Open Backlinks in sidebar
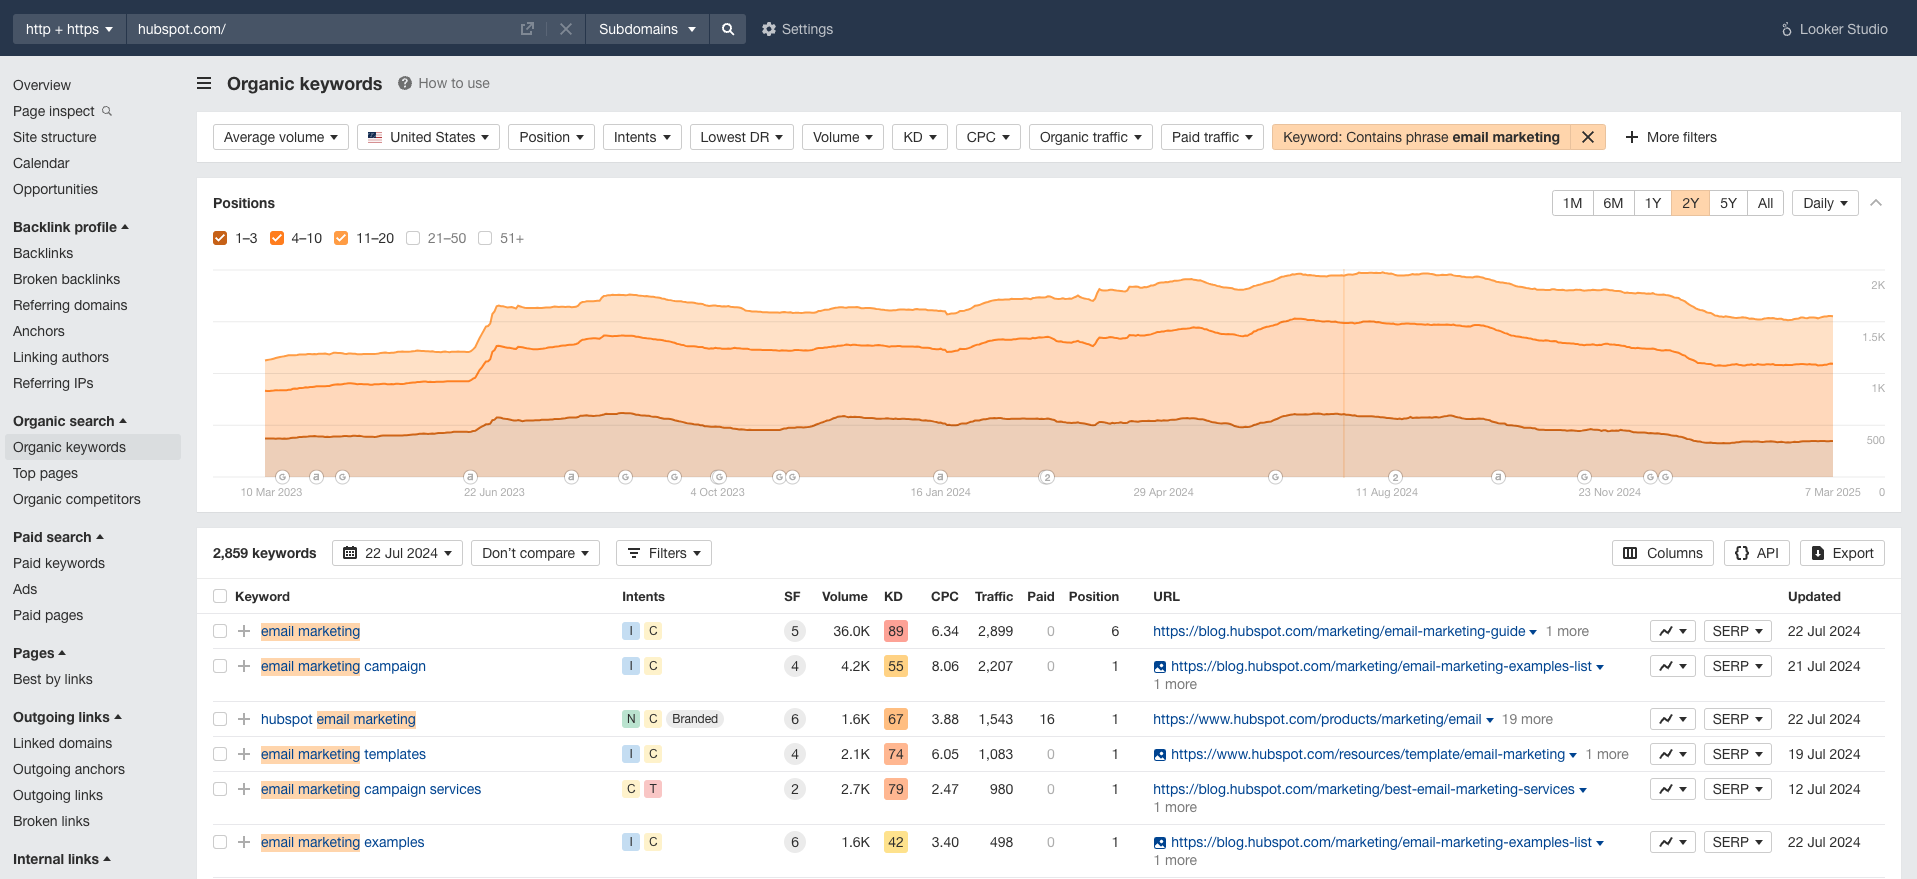Image resolution: width=1917 pixels, height=879 pixels. 43,253
